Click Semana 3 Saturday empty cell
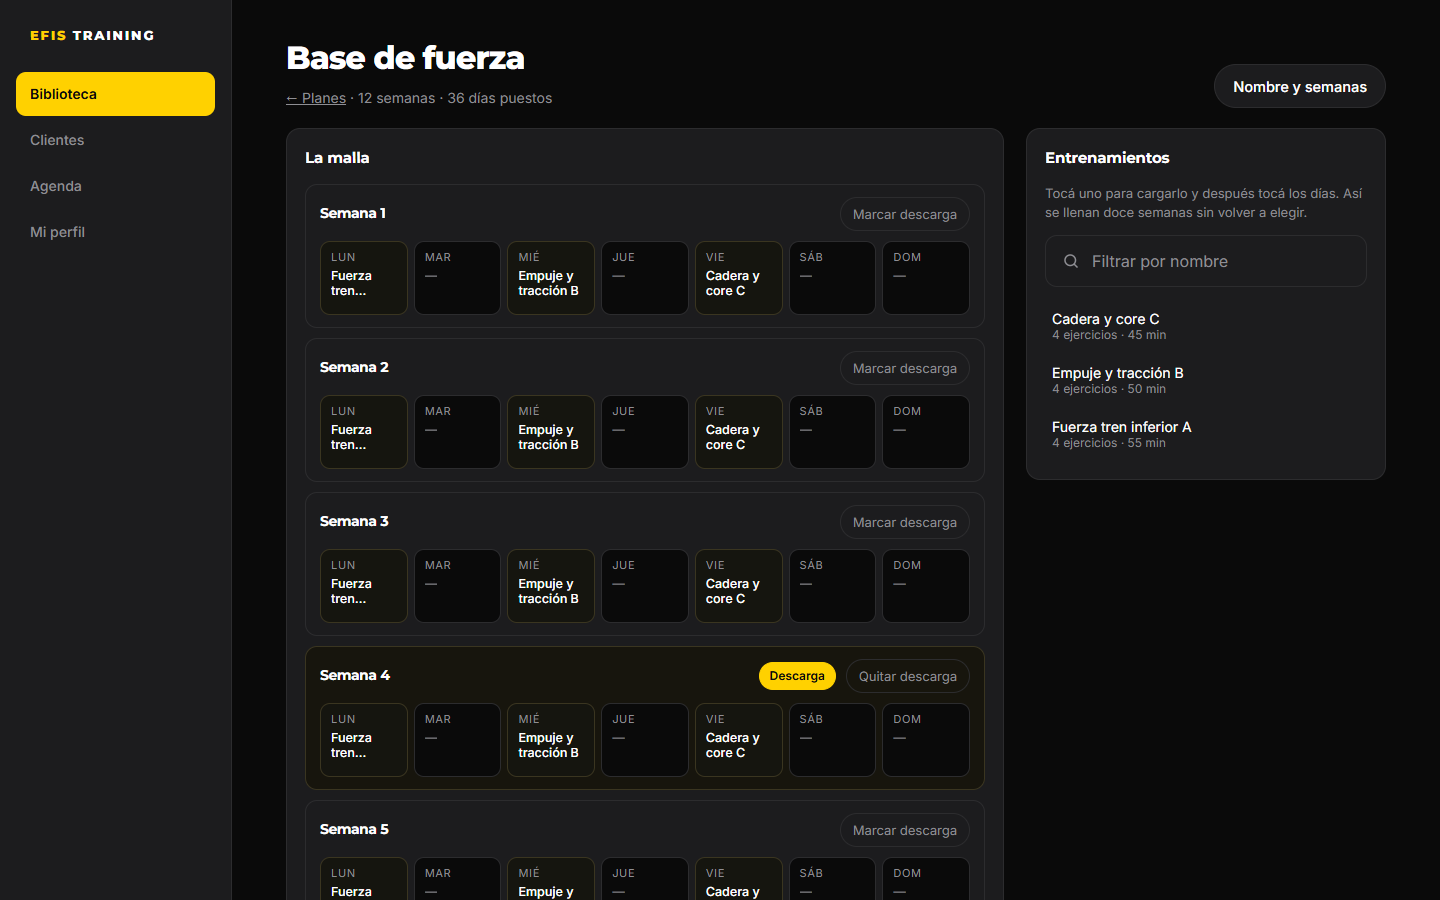1440x900 pixels. (x=832, y=586)
